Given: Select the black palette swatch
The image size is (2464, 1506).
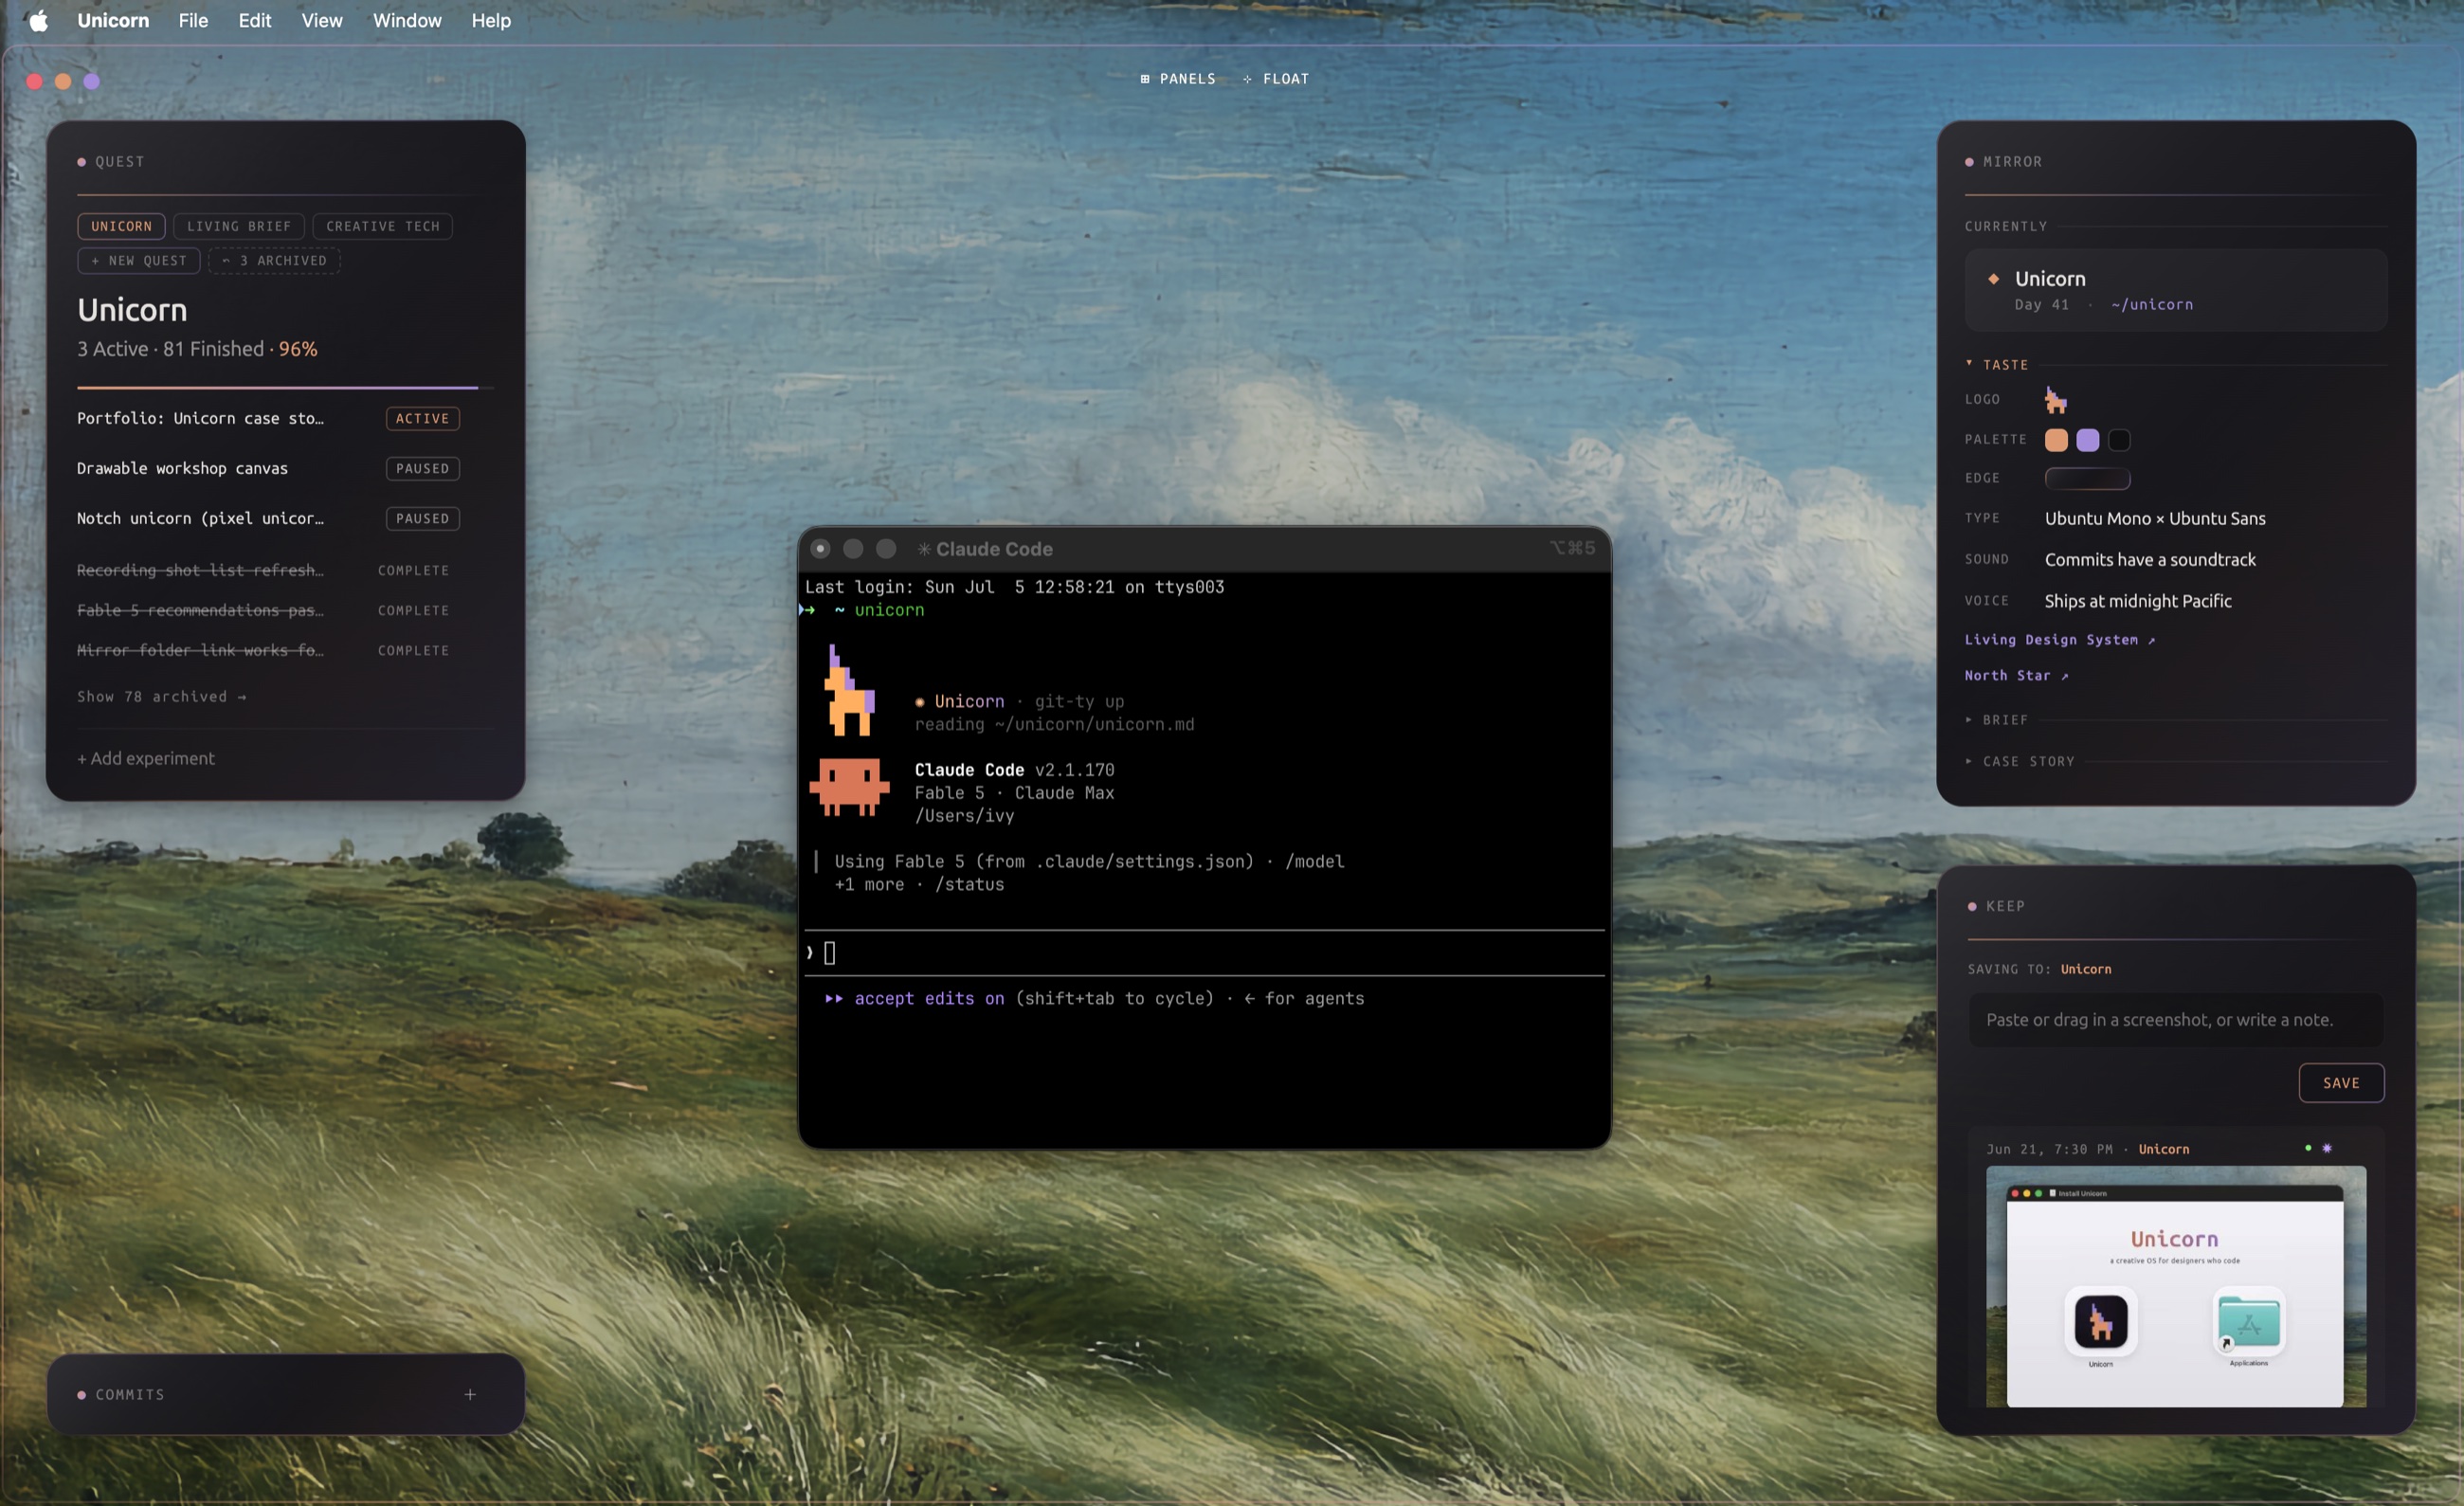Looking at the screenshot, I should pyautogui.click(x=2119, y=440).
